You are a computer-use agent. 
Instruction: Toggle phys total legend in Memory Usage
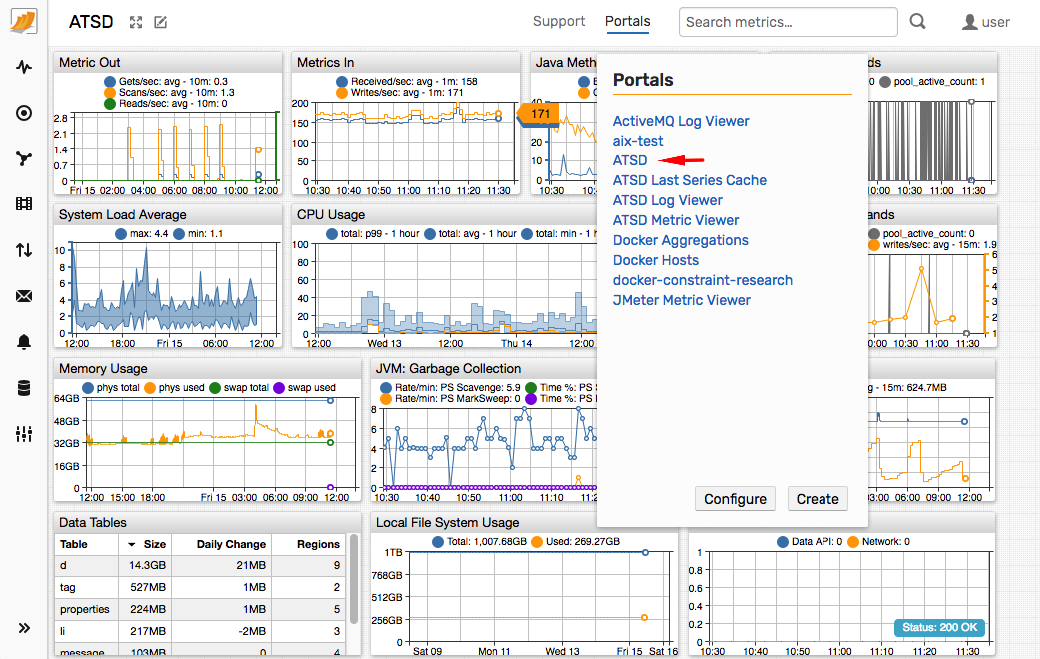click(111, 388)
